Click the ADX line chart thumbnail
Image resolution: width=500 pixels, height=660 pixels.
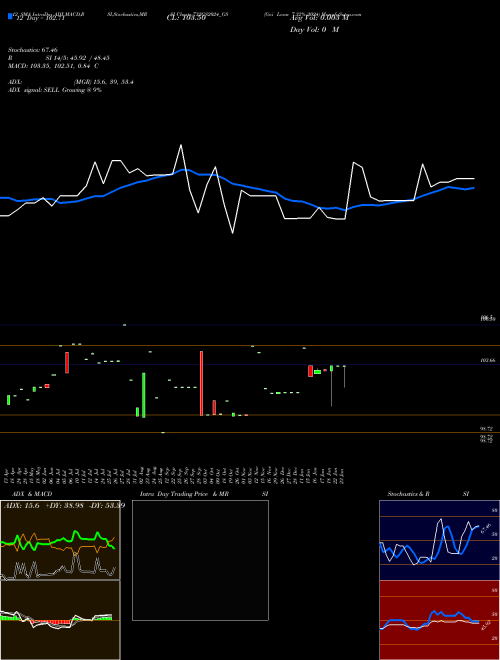[x=60, y=540]
